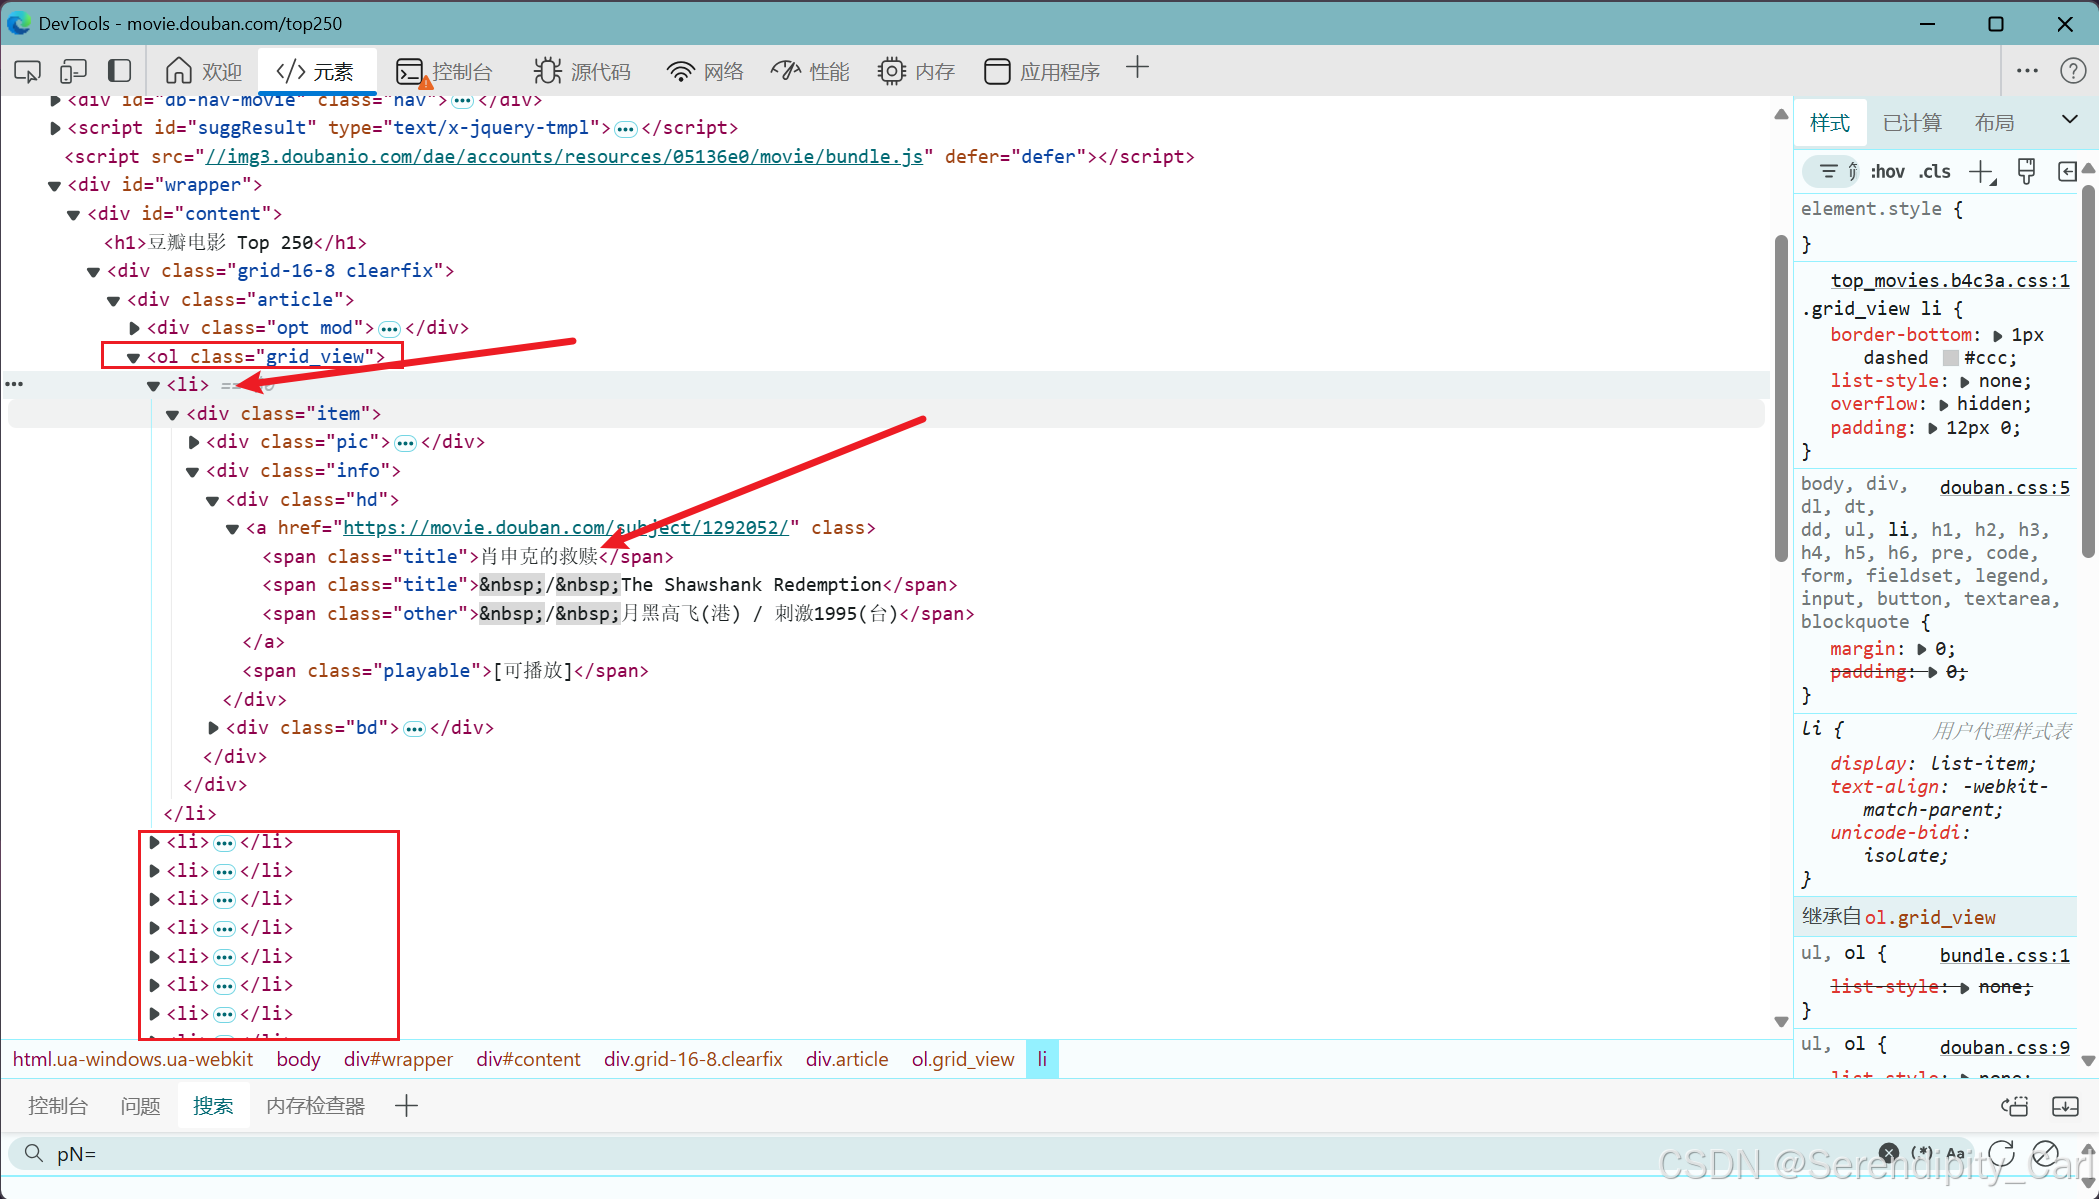2099x1199 pixels.
Task: Toggle rendering emulations paintbrush icon
Action: [x=2026, y=172]
